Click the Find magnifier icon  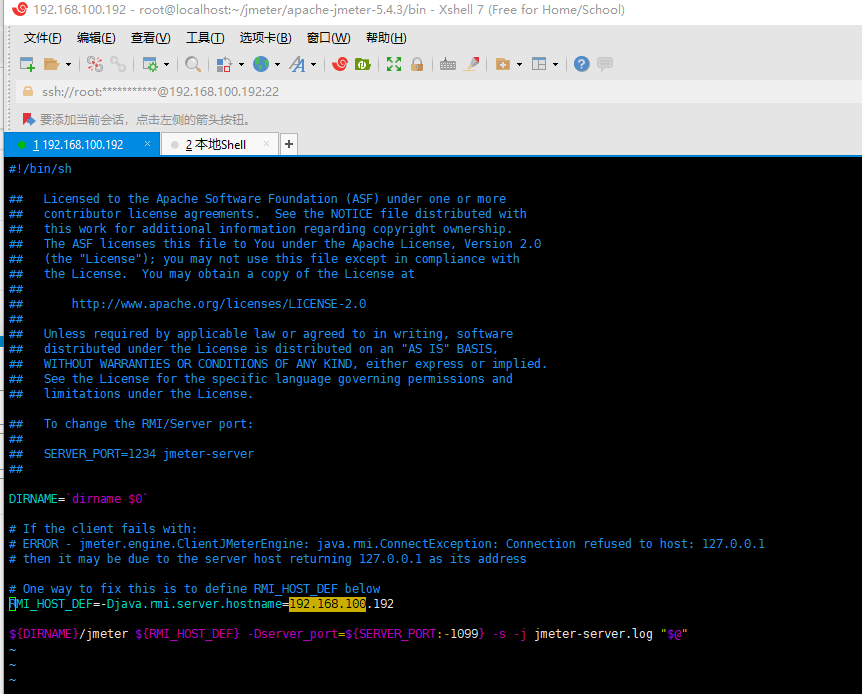(x=192, y=64)
